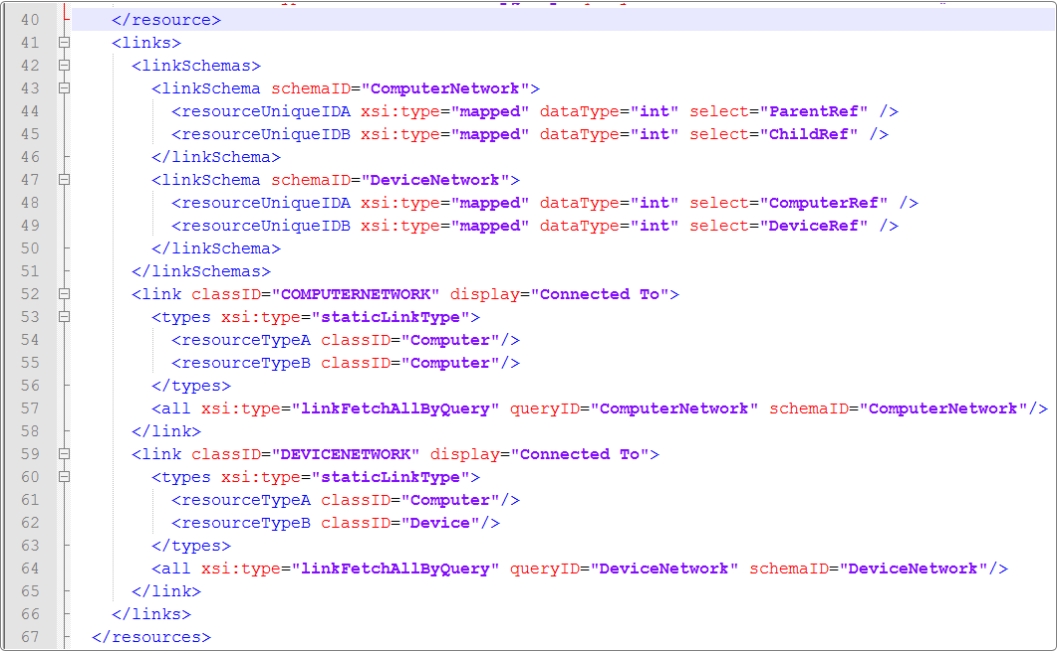Collapse the DEVICENETWORK link block on line 59
1060x654 pixels.
click(x=64, y=455)
